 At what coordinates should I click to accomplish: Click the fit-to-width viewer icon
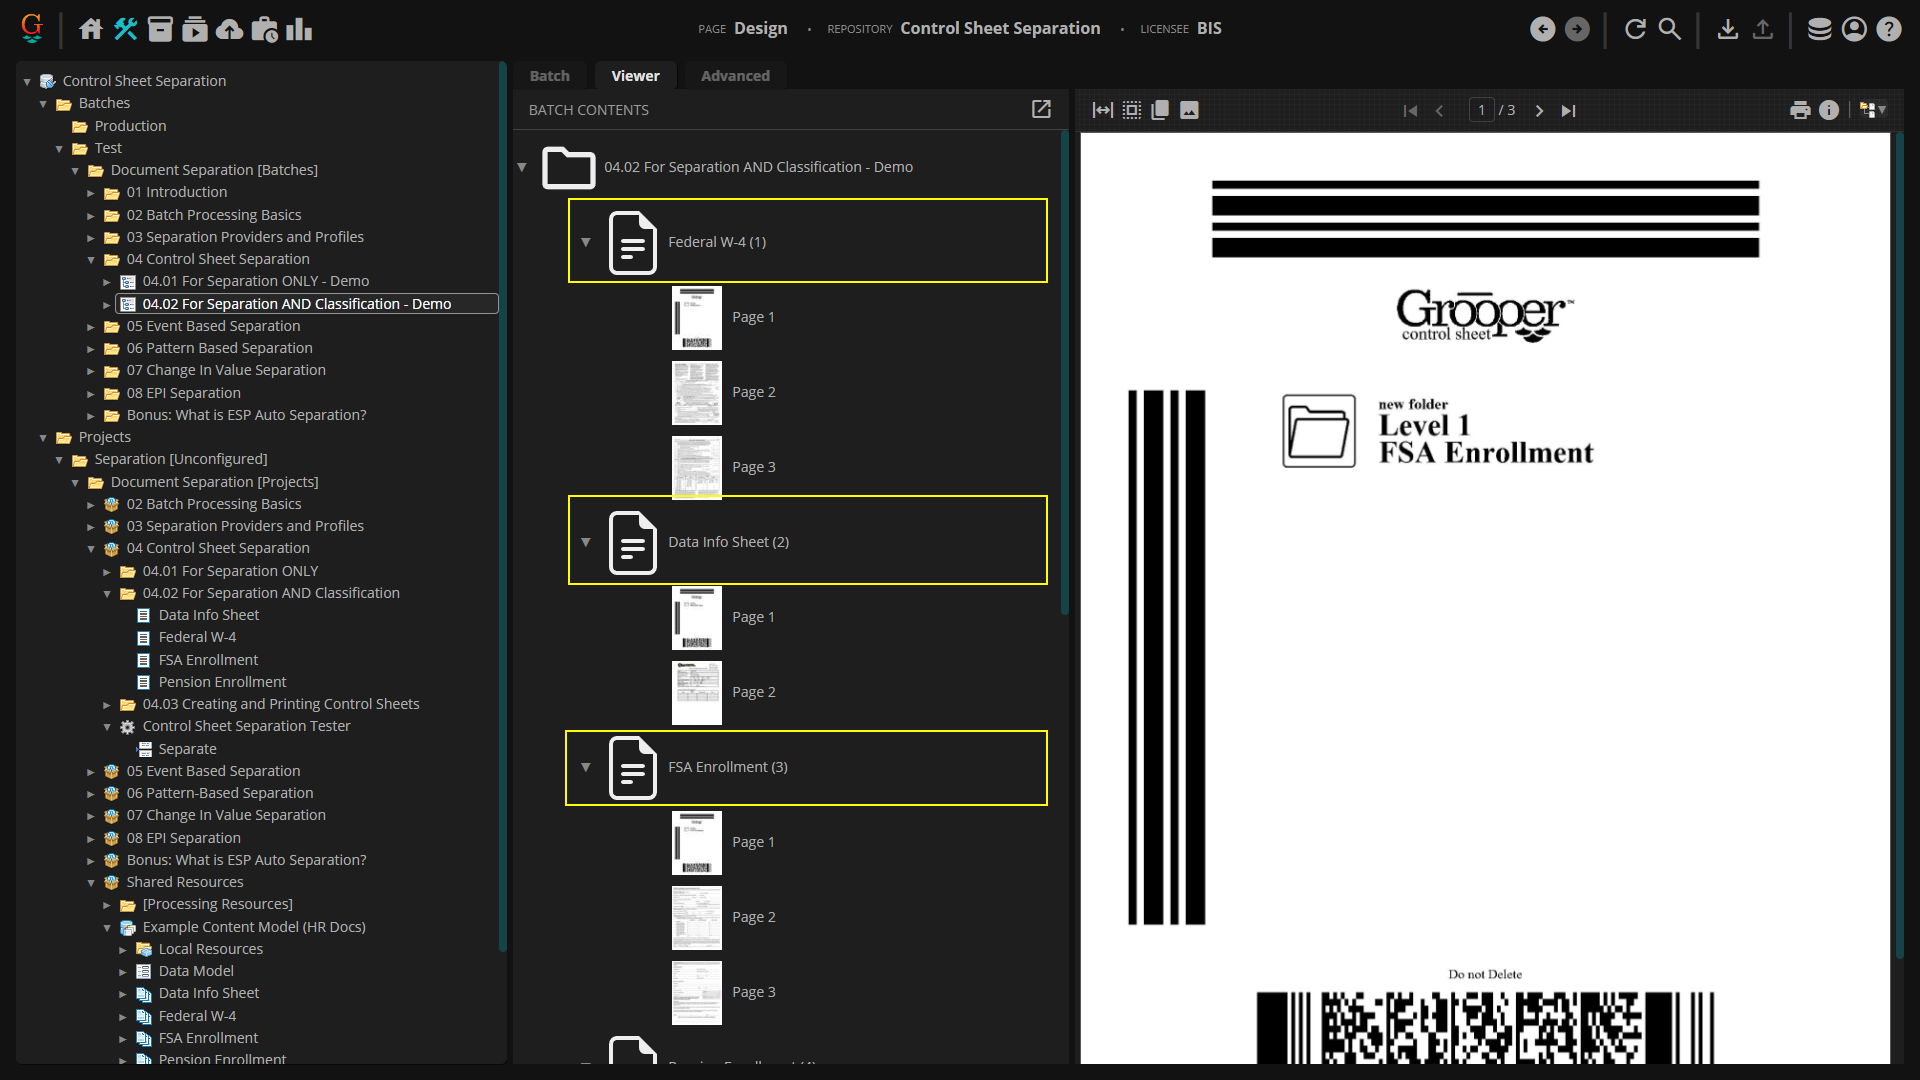coord(1102,110)
